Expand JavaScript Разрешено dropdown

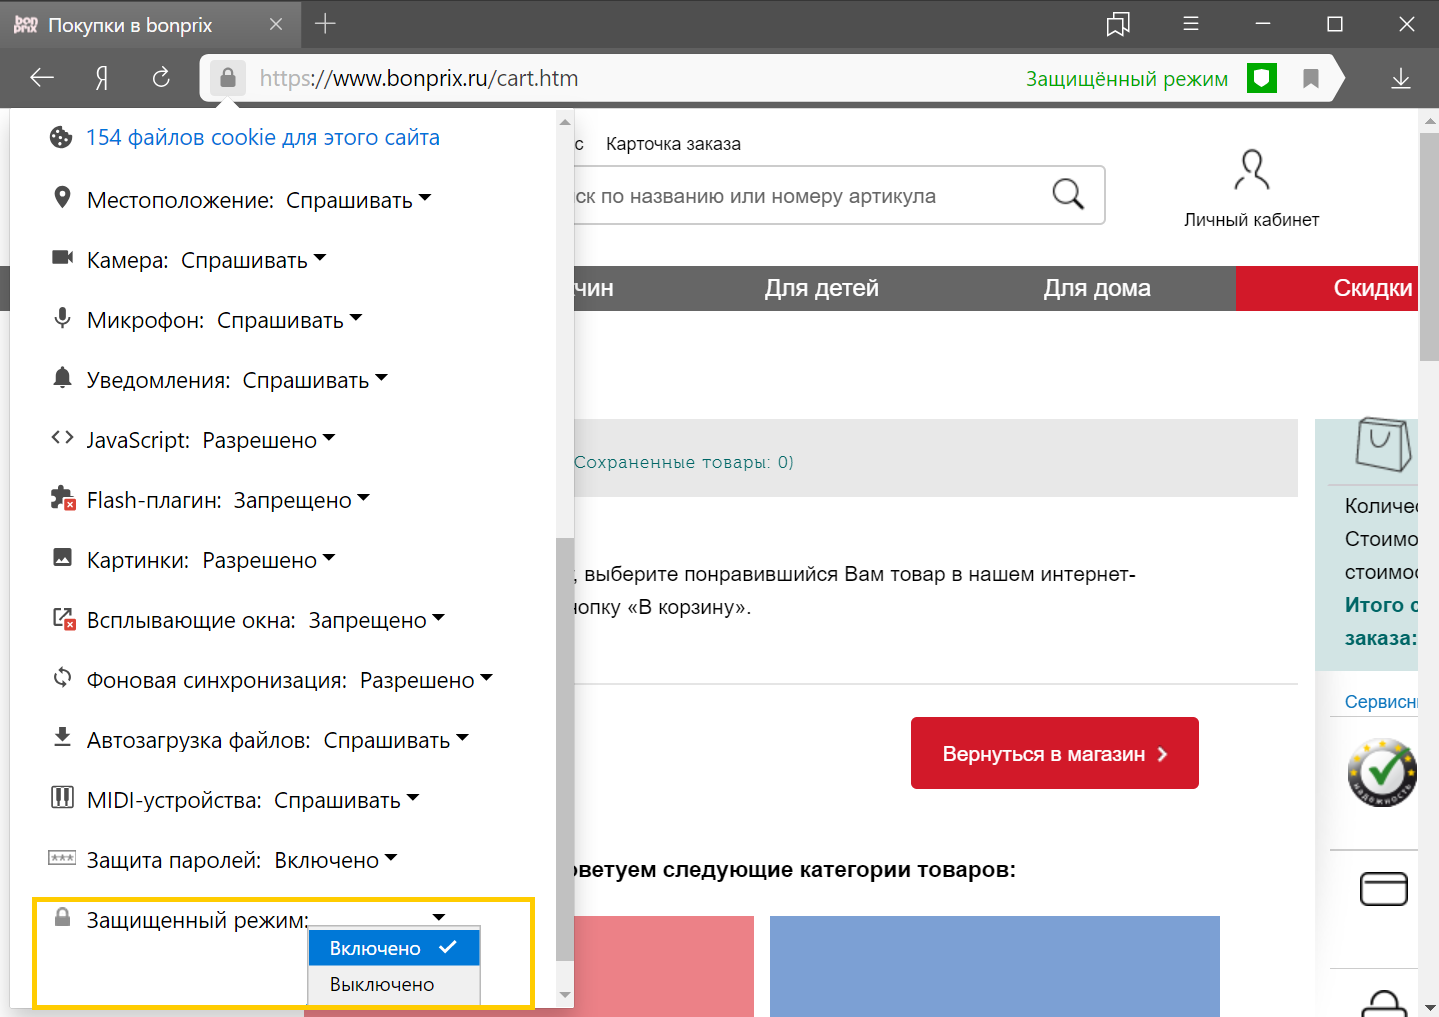(x=269, y=440)
